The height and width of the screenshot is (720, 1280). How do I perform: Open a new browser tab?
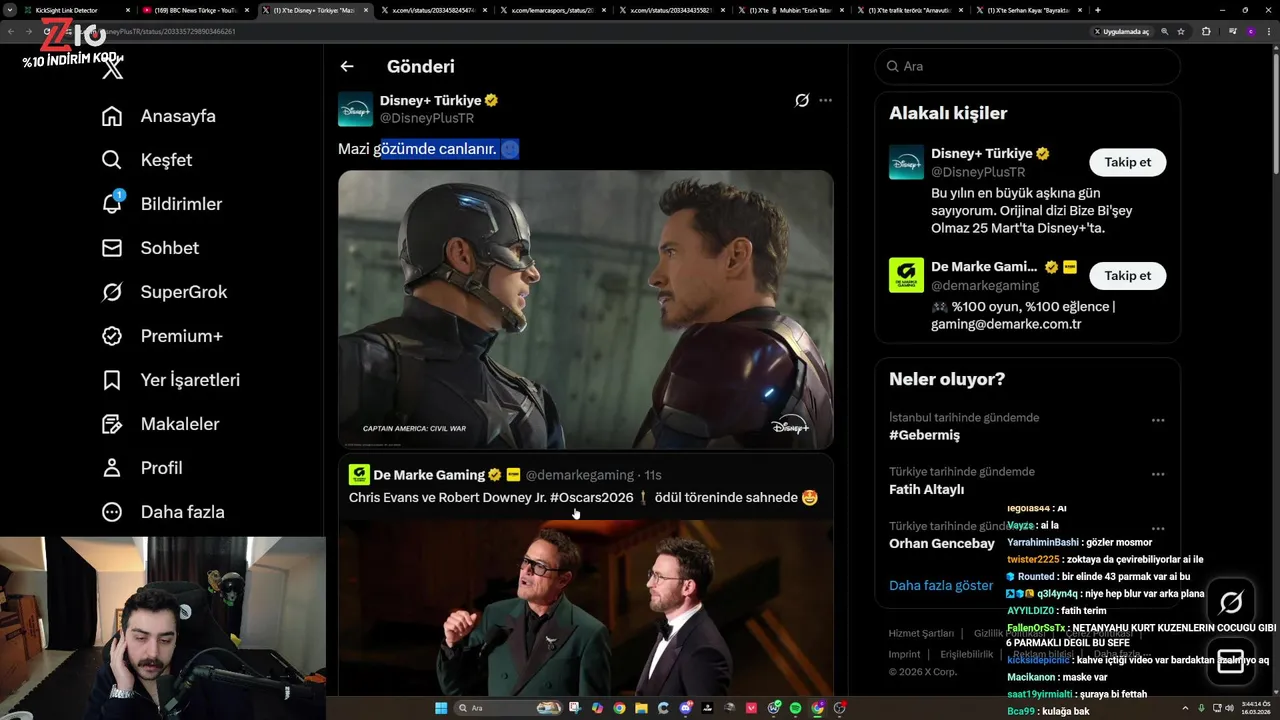coord(1098,10)
